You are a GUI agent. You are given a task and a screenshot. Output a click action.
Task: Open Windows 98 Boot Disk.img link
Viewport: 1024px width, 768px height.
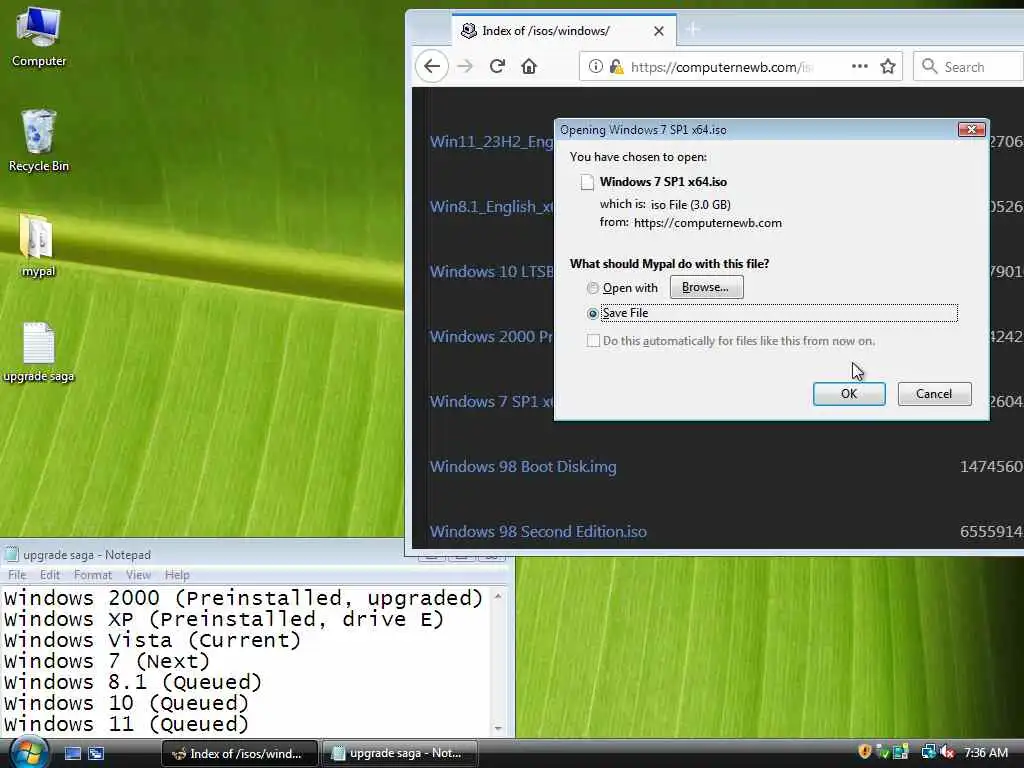pos(522,466)
